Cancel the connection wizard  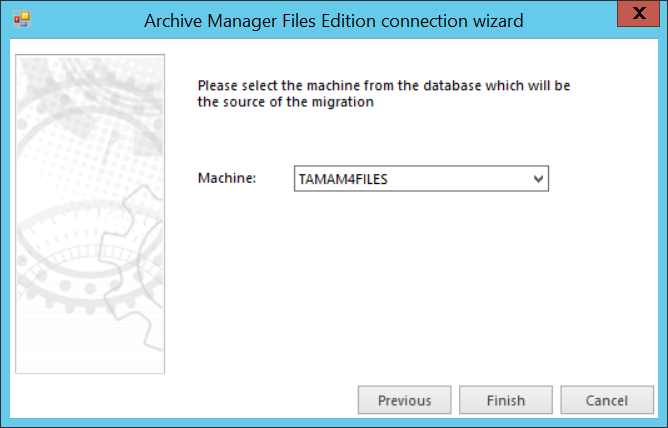607,400
